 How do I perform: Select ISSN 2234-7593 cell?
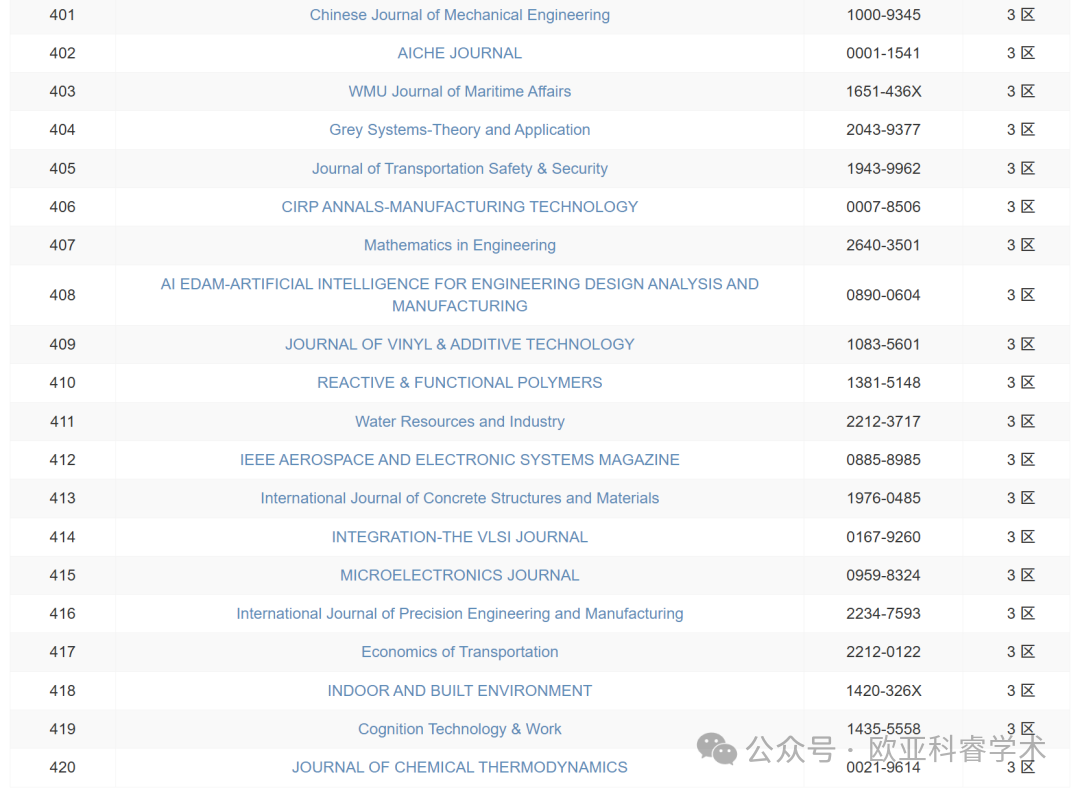(883, 614)
